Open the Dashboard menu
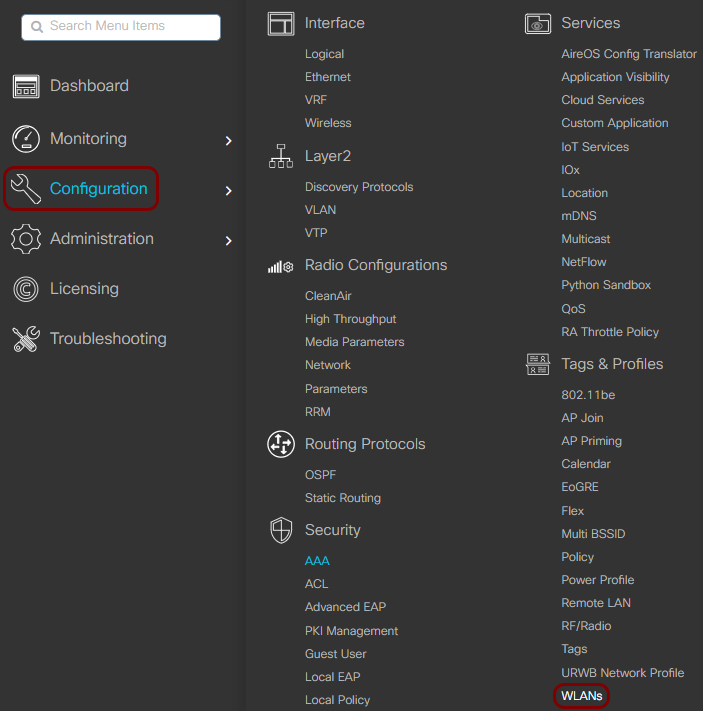 [89, 86]
